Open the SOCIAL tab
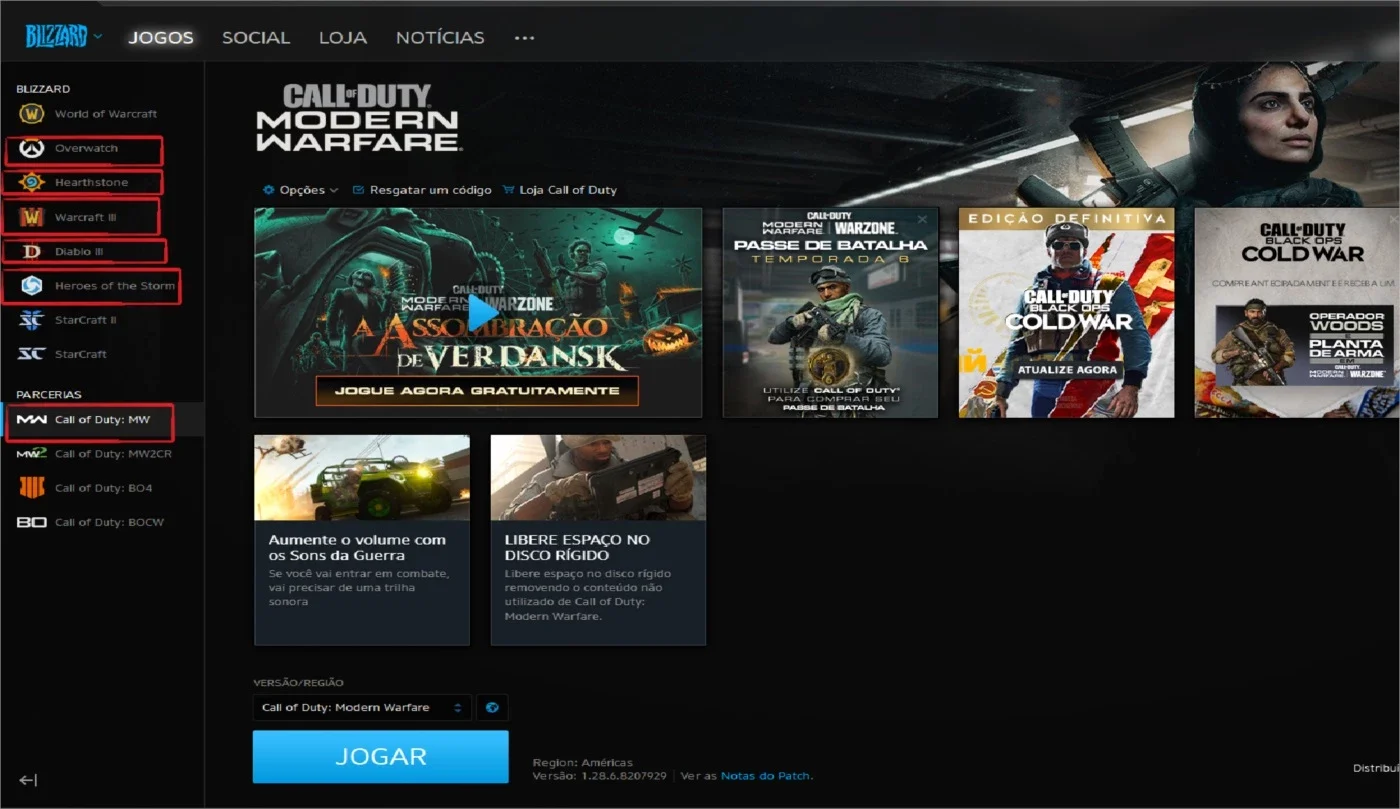The image size is (1400, 809). point(256,38)
